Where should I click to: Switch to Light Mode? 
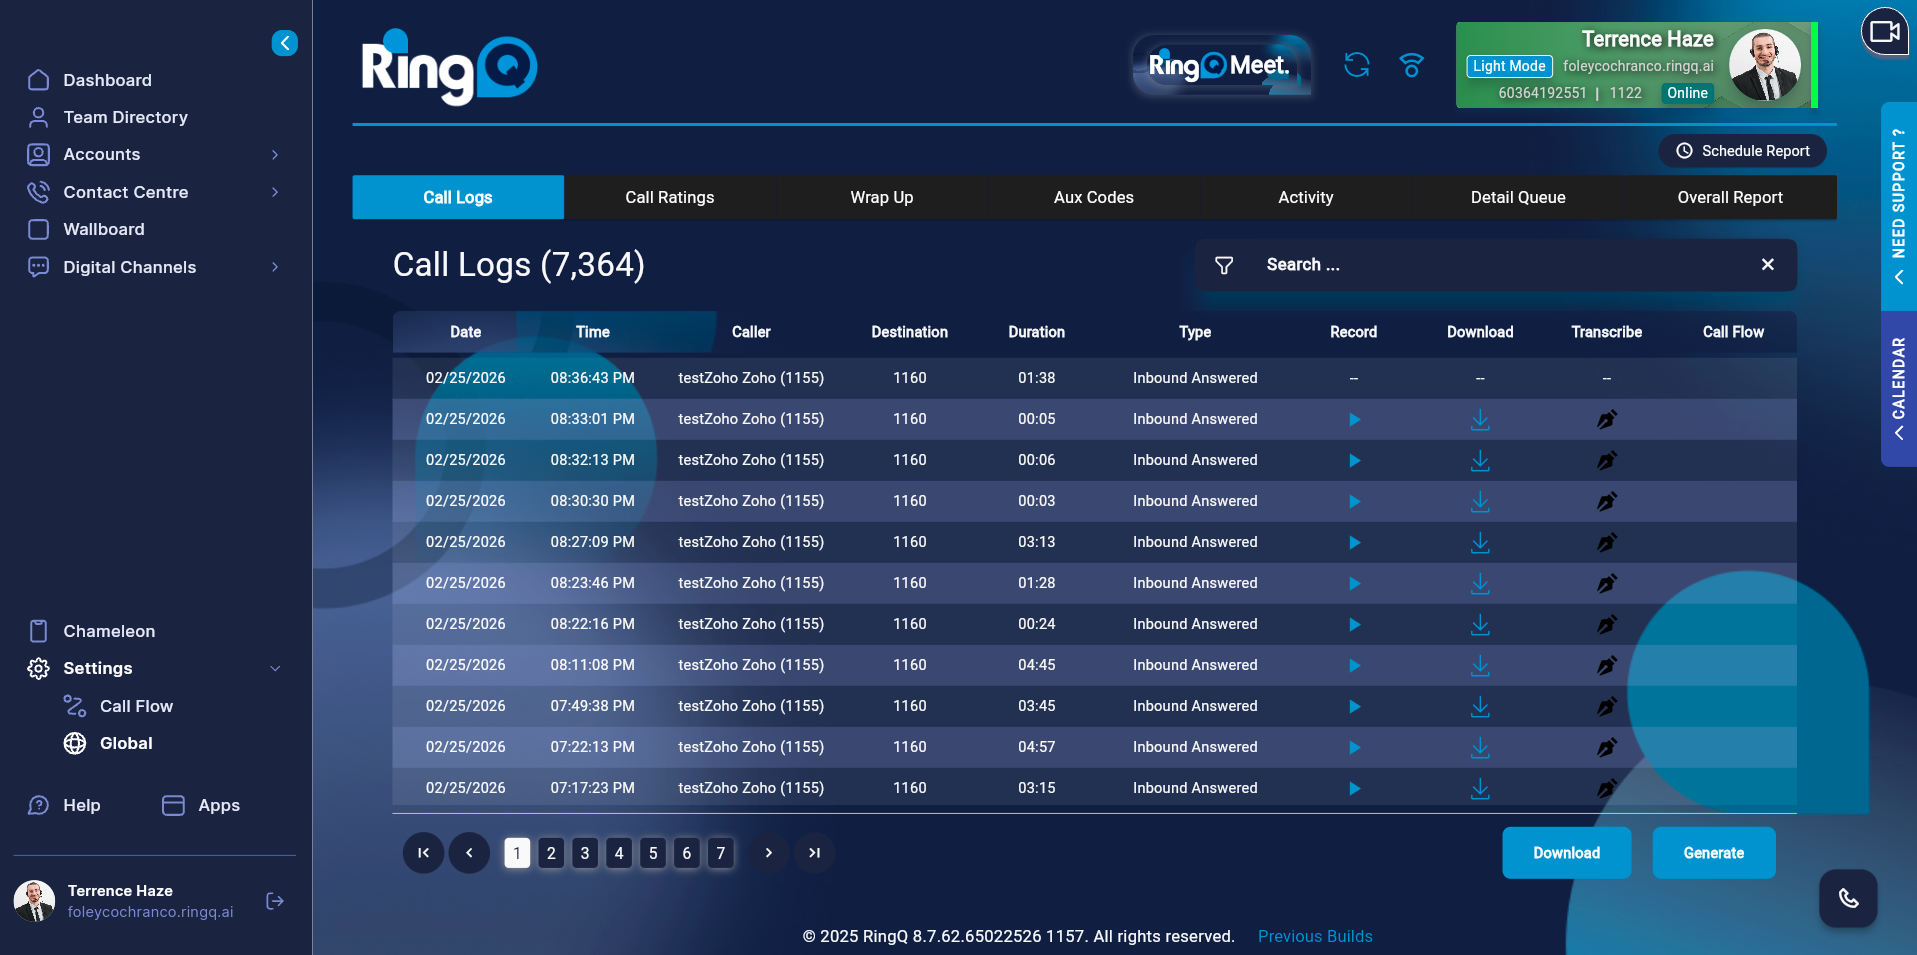(1508, 66)
